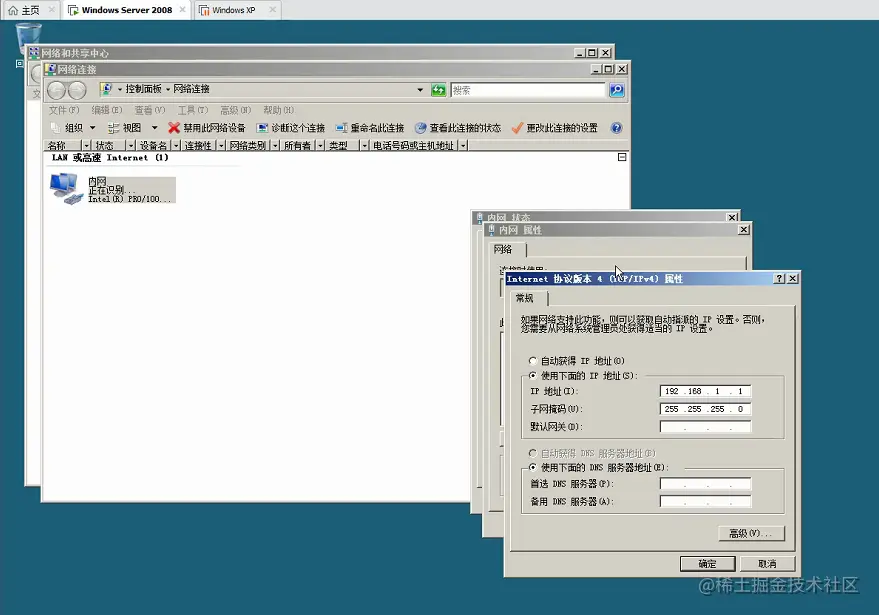Click the 搜索 search box
This screenshot has height=615, width=879.
528,90
